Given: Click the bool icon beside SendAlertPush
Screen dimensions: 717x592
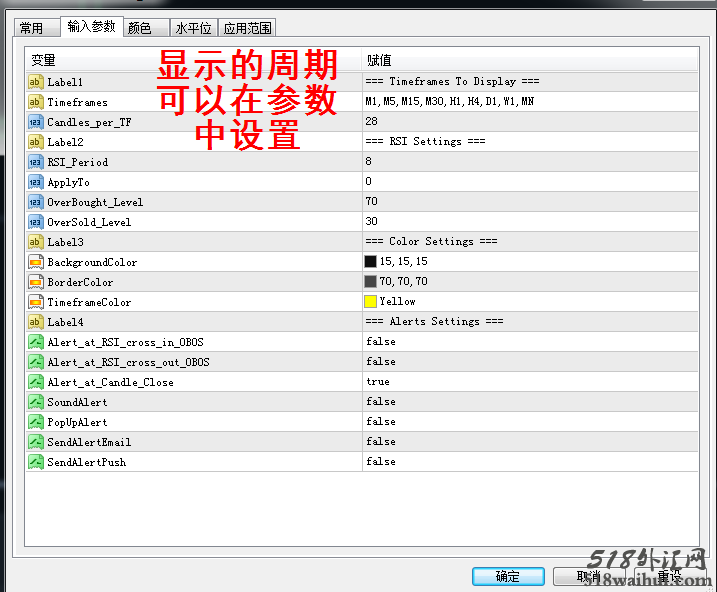Looking at the screenshot, I should coord(36,462).
